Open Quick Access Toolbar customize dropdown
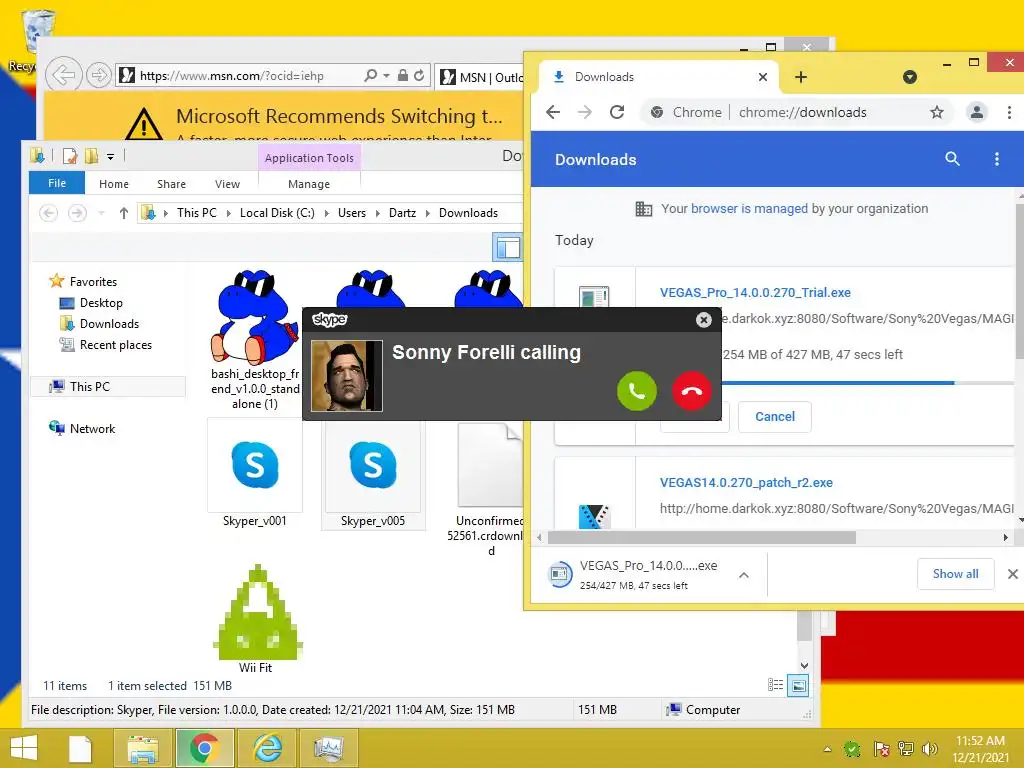Image resolution: width=1024 pixels, height=768 pixels. pyautogui.click(x=110, y=157)
